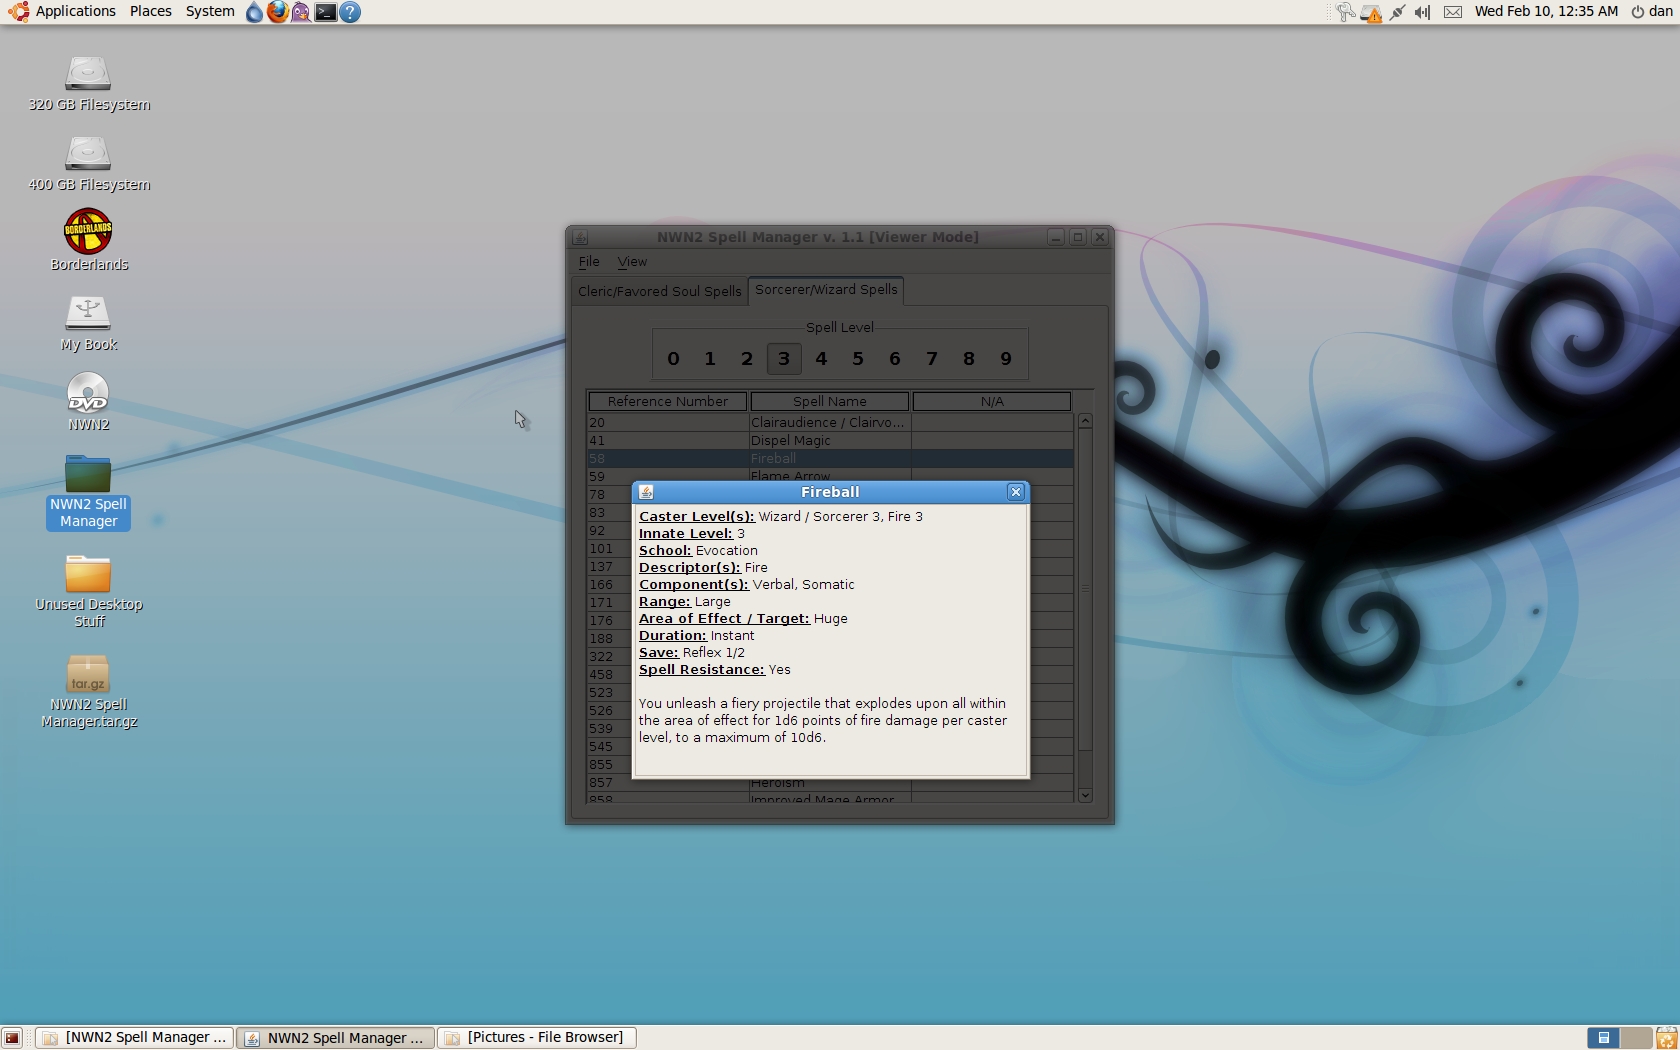This screenshot has width=1680, height=1050.
Task: Open the terminal launcher in top panel
Action: pos(326,12)
